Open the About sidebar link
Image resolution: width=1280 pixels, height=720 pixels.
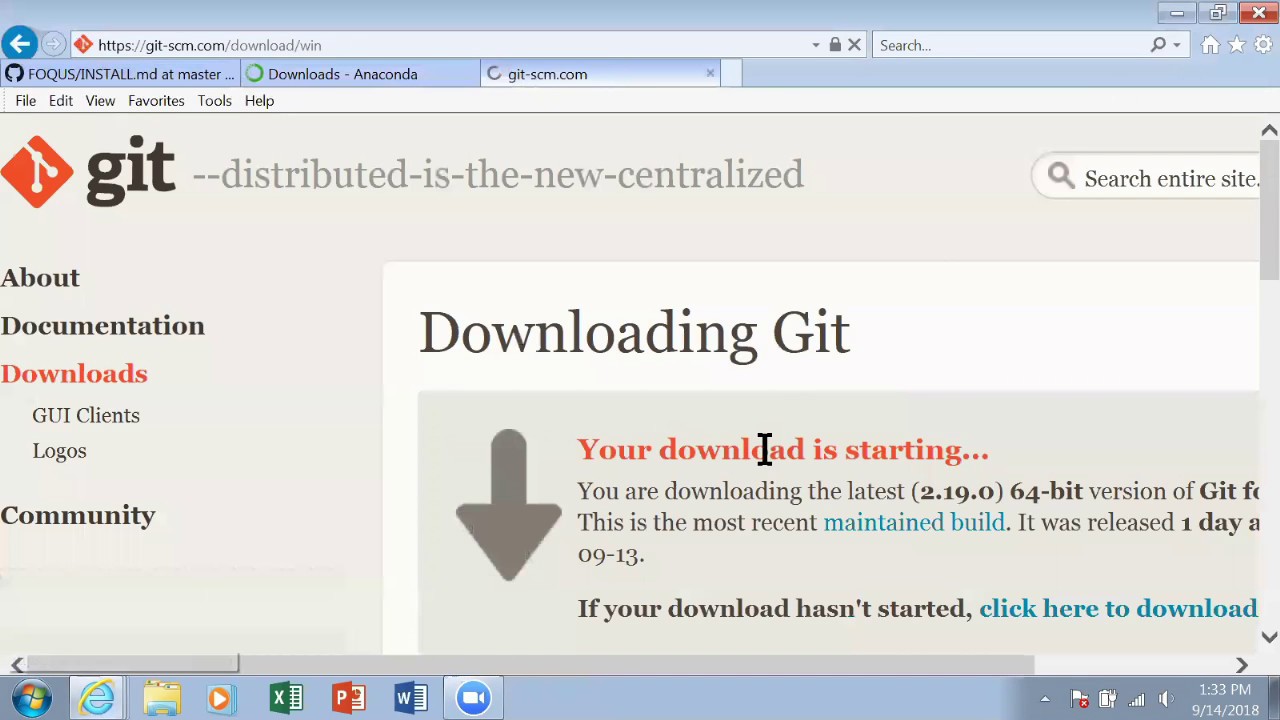pos(40,278)
